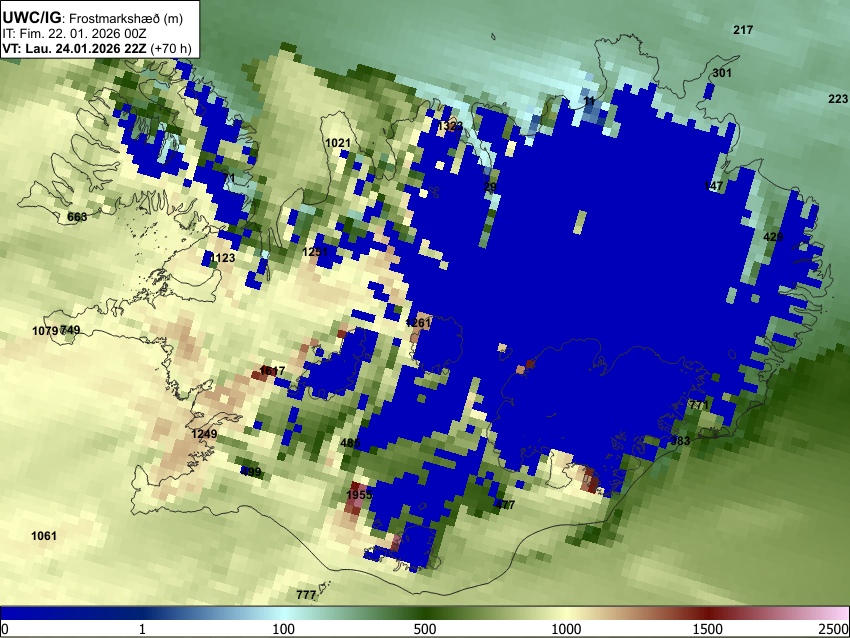Click the map value '147'
The width and height of the screenshot is (850, 638).
[713, 186]
